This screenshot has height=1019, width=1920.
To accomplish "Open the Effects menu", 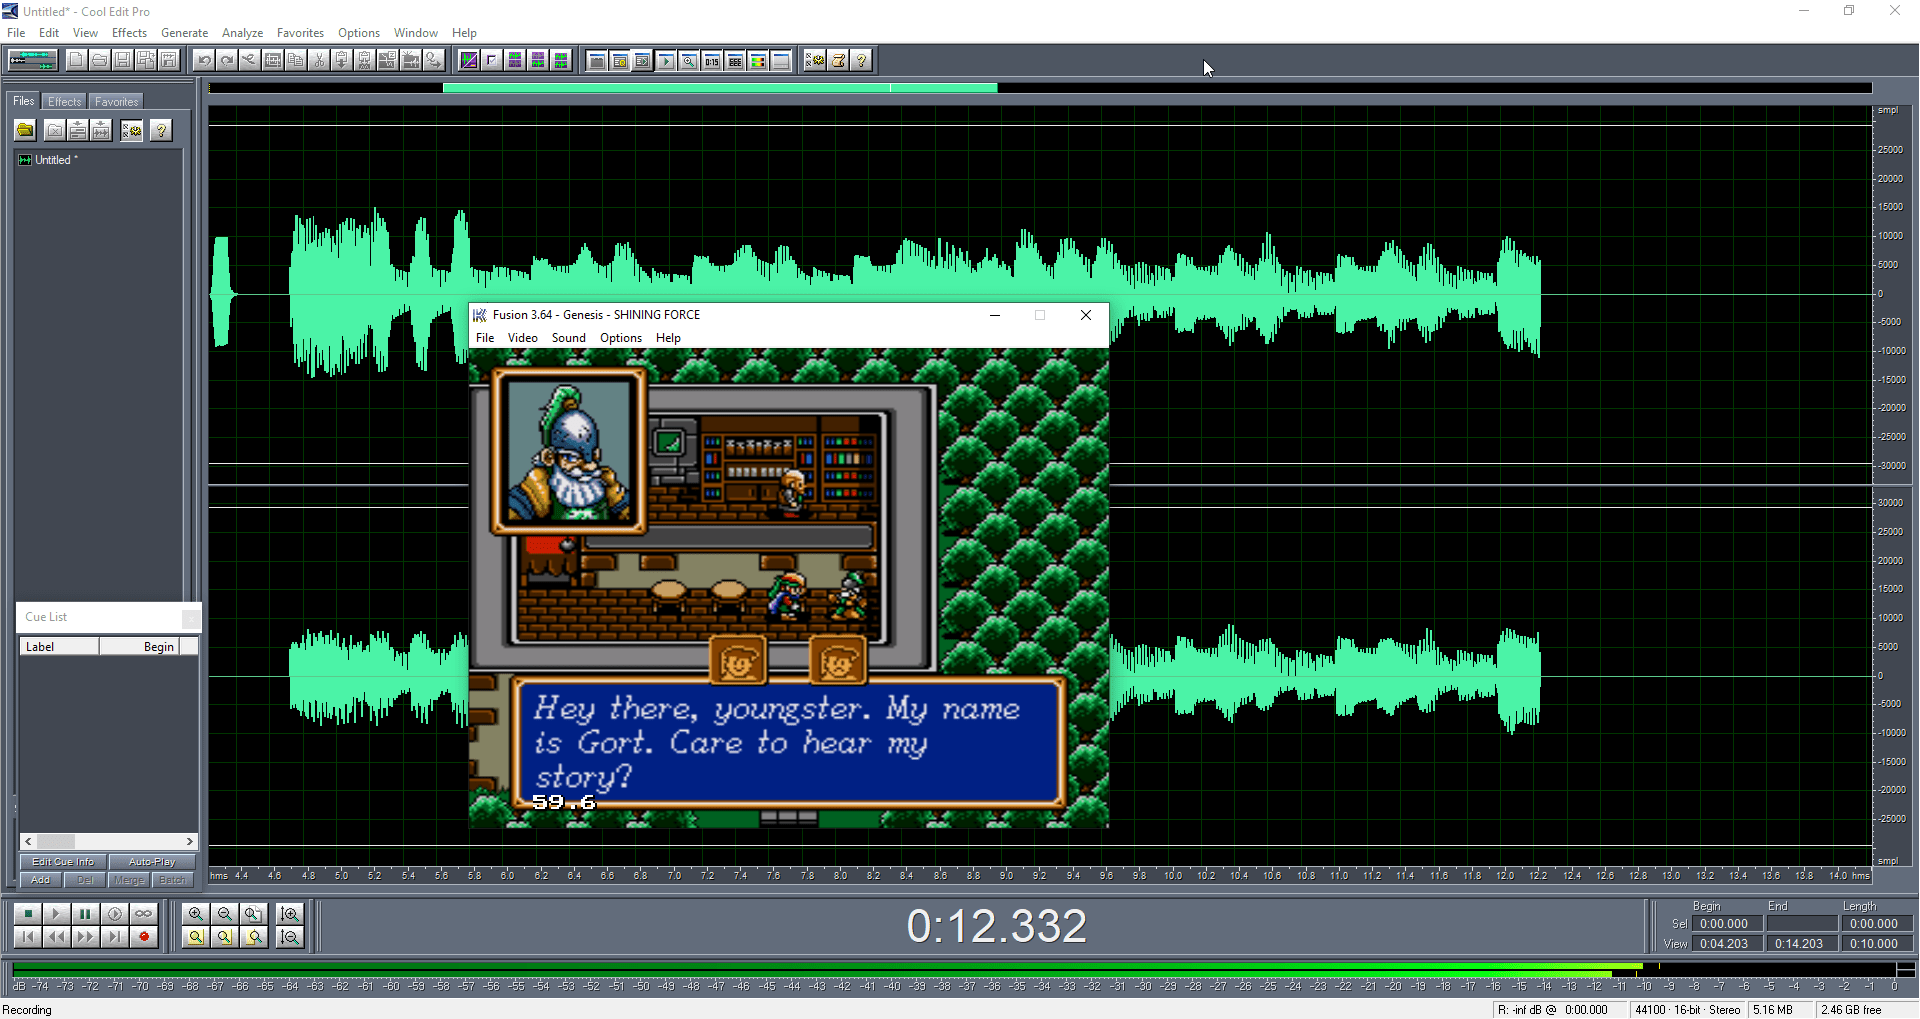I will coord(129,33).
